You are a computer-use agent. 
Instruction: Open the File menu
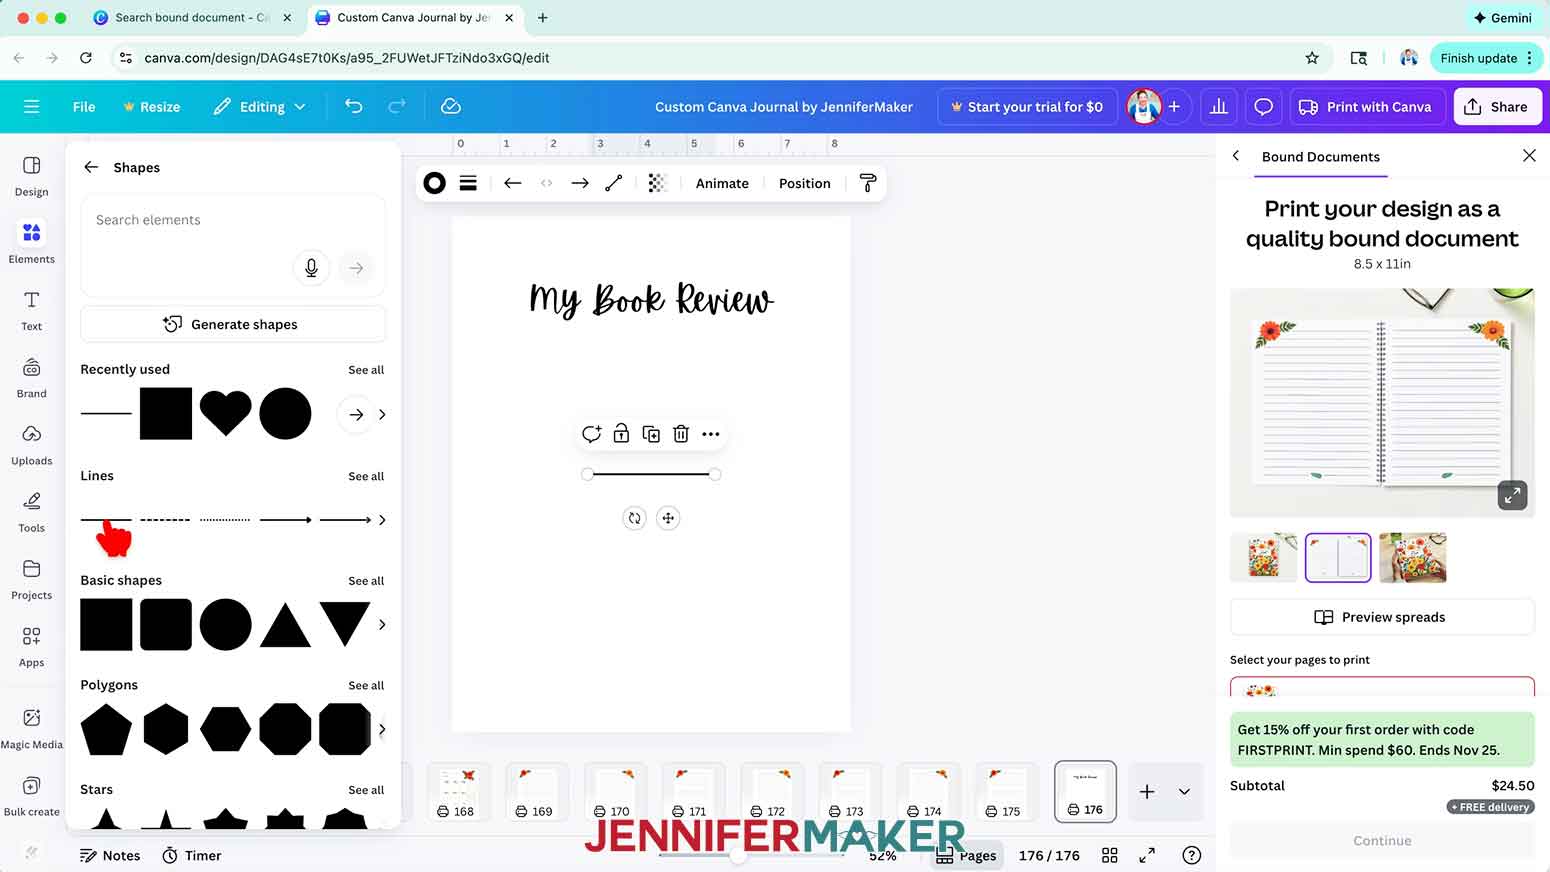(84, 106)
